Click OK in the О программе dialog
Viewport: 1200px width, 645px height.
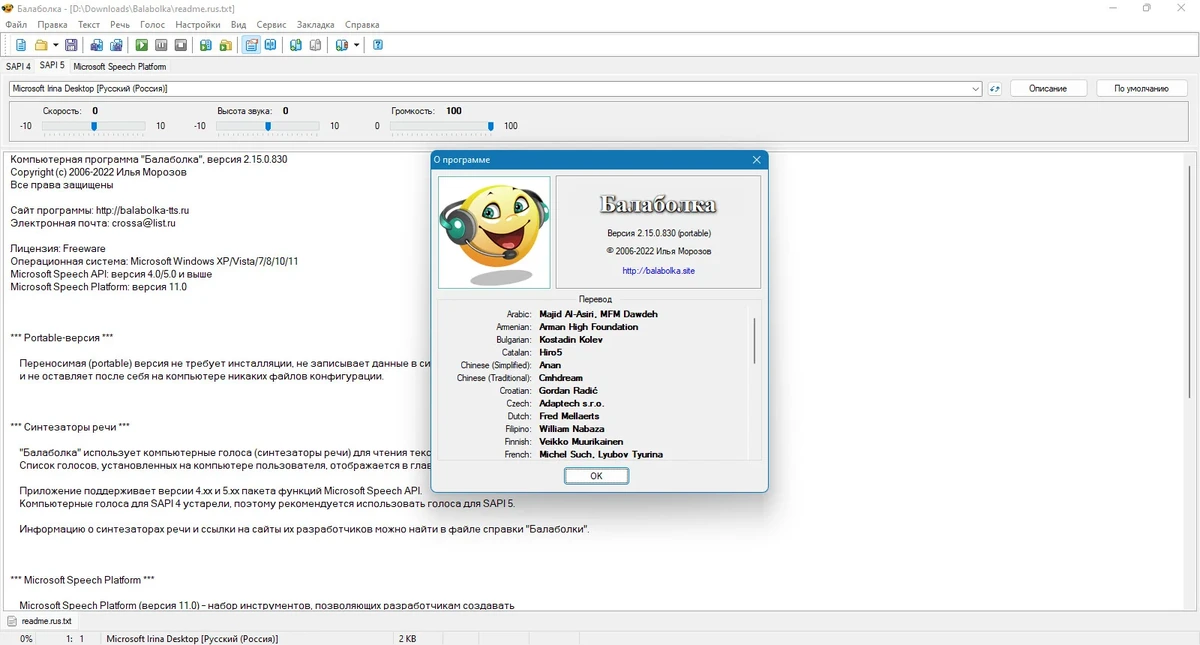click(x=596, y=476)
